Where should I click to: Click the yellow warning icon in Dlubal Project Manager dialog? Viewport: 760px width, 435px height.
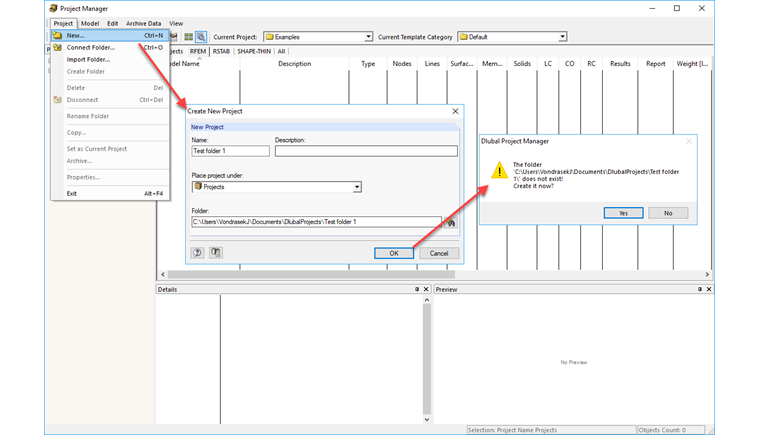click(x=499, y=171)
